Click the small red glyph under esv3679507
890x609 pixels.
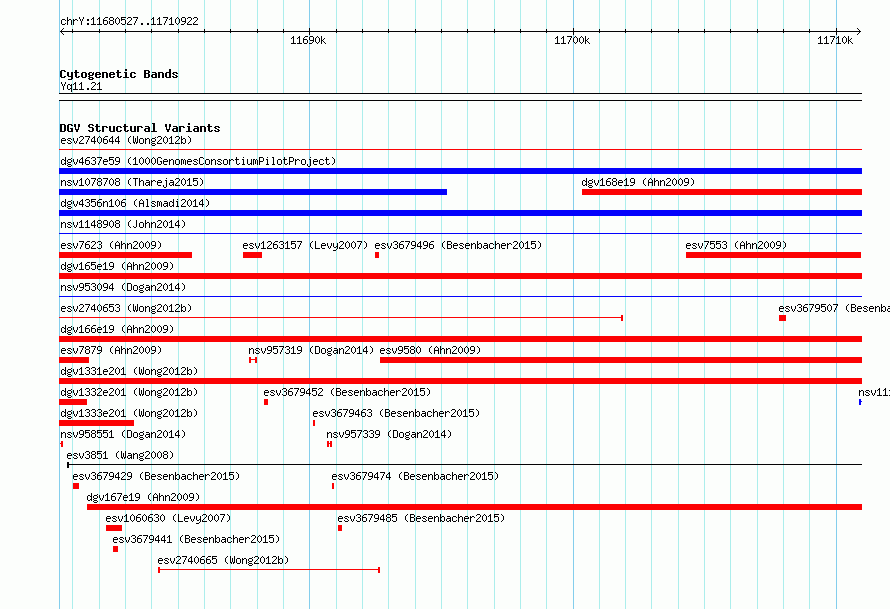click(782, 318)
